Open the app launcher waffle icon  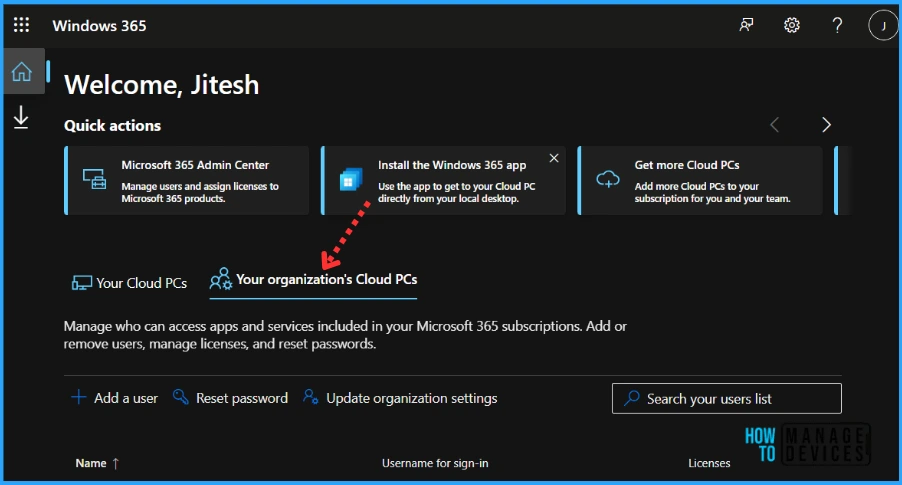click(x=21, y=25)
